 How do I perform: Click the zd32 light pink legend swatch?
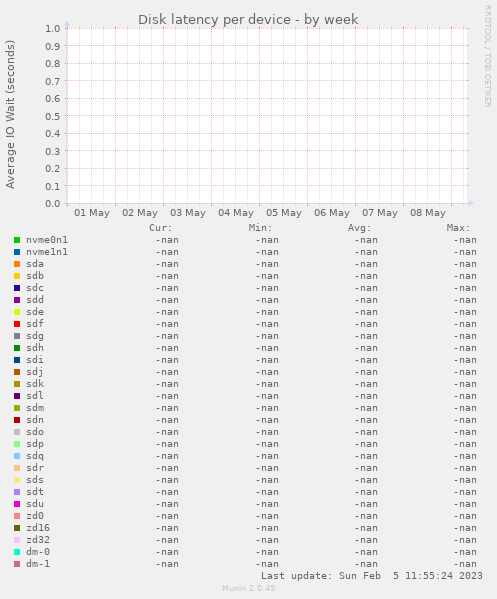pos(17,540)
